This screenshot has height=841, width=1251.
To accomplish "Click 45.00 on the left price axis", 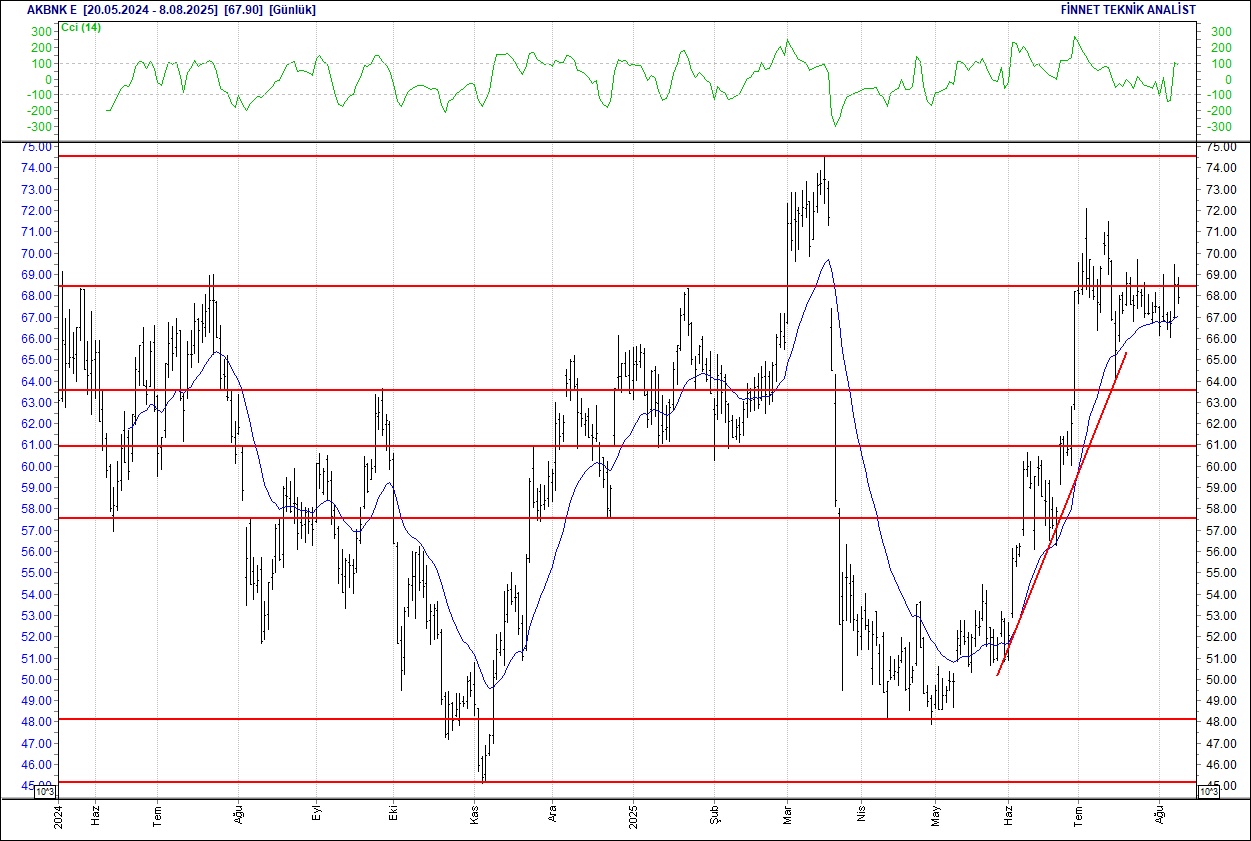I will 36,786.
